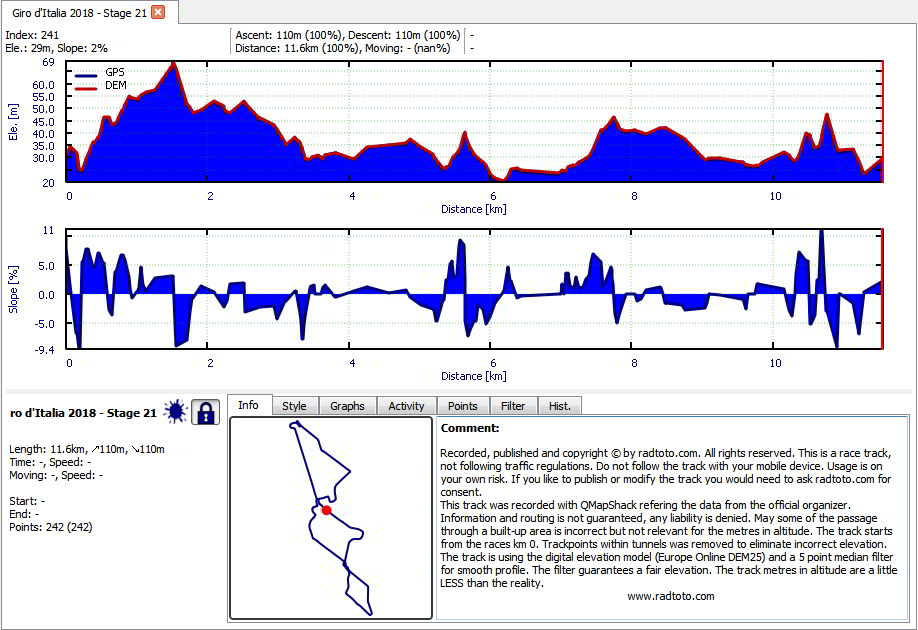Image resolution: width=918 pixels, height=630 pixels.
Task: Click the track outline map thumbnail
Action: tap(331, 518)
